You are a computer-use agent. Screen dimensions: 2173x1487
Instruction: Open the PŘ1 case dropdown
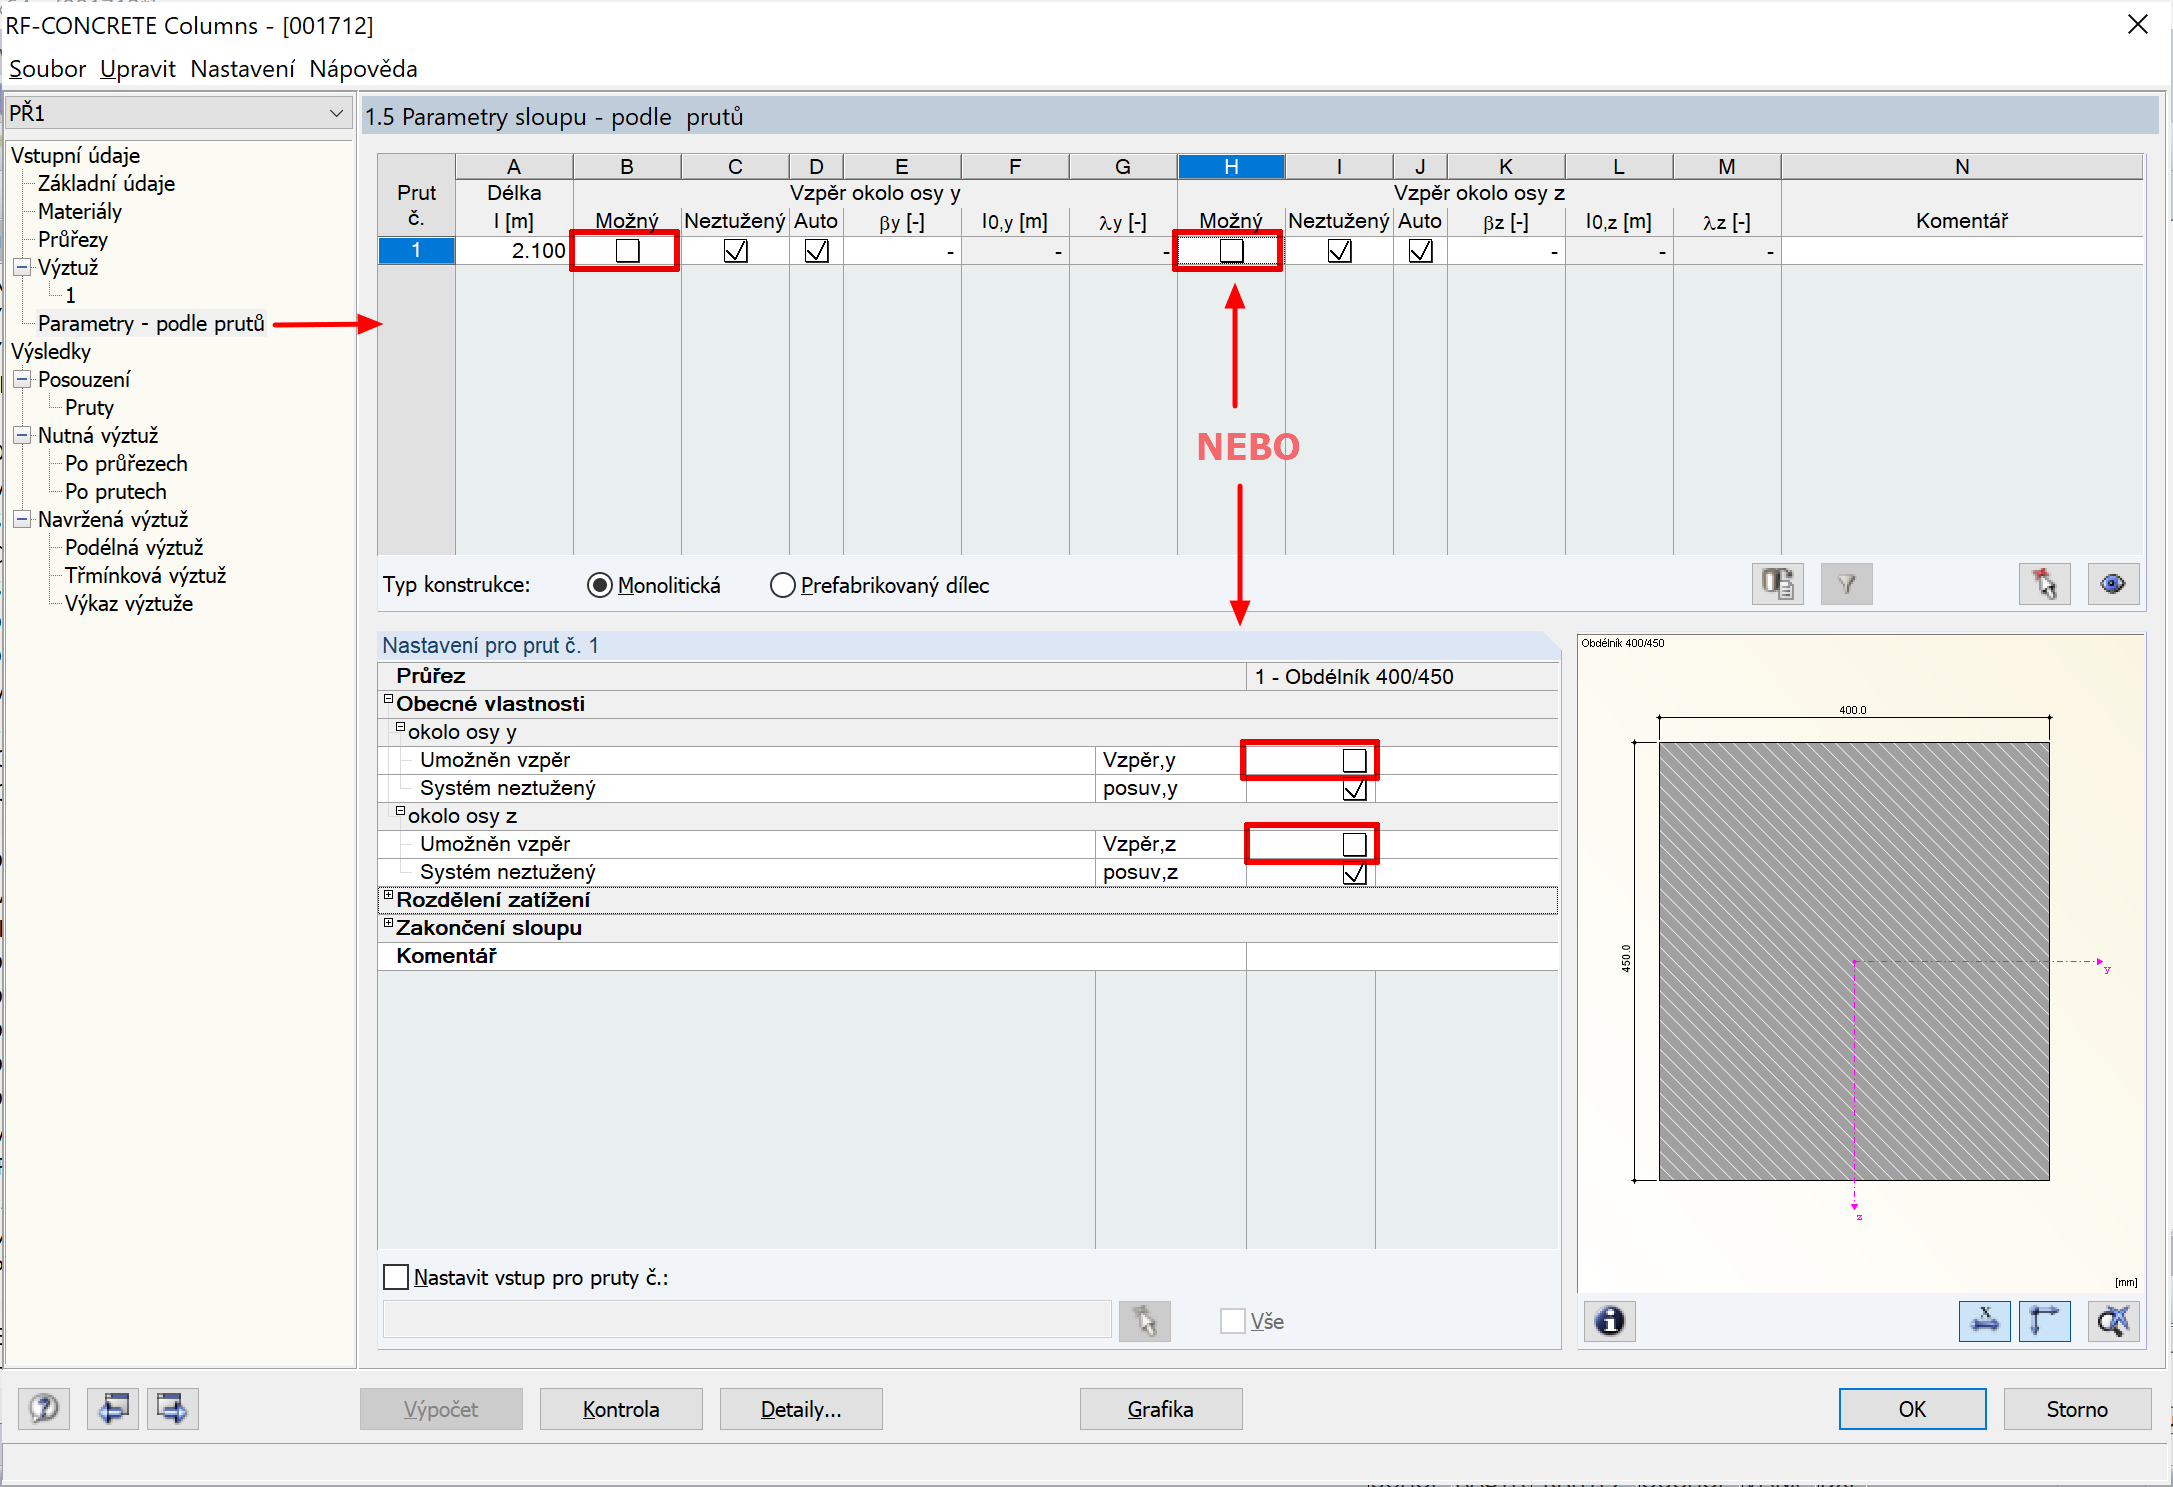pyautogui.click(x=336, y=114)
